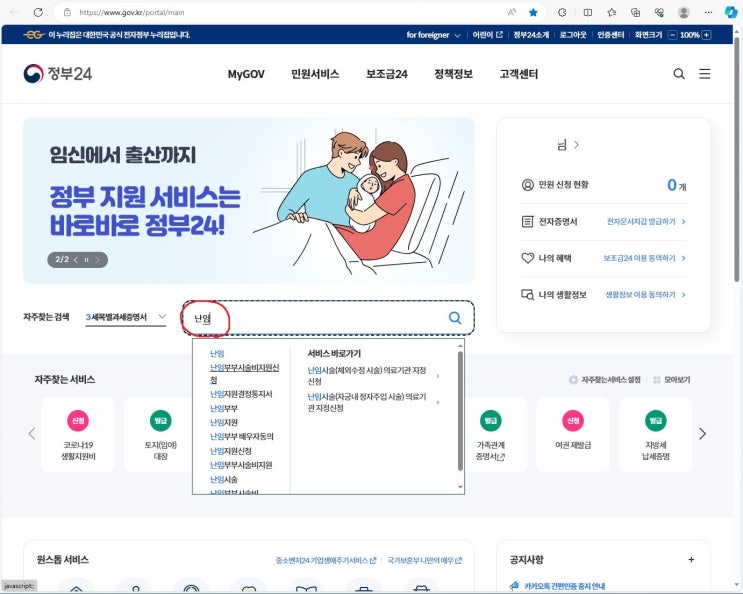Click 인증센터 link
This screenshot has height=594, width=743.
click(610, 35)
